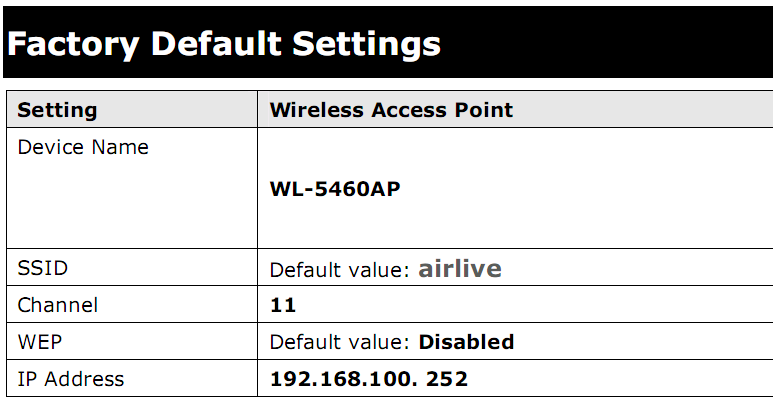The image size is (773, 398).
Task: Click the channel value 11
Action: 283,305
